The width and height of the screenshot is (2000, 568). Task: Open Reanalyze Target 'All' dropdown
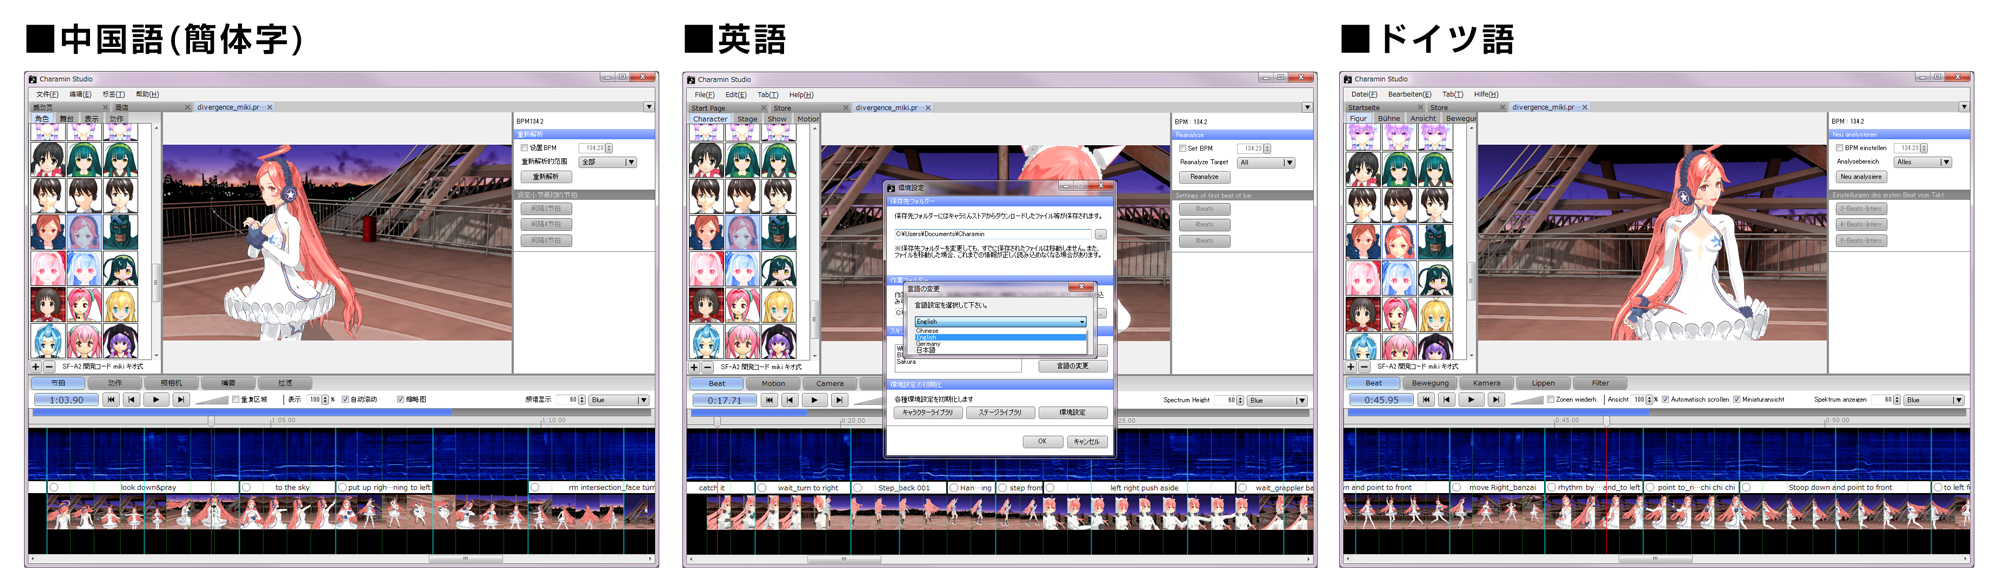tap(1265, 162)
